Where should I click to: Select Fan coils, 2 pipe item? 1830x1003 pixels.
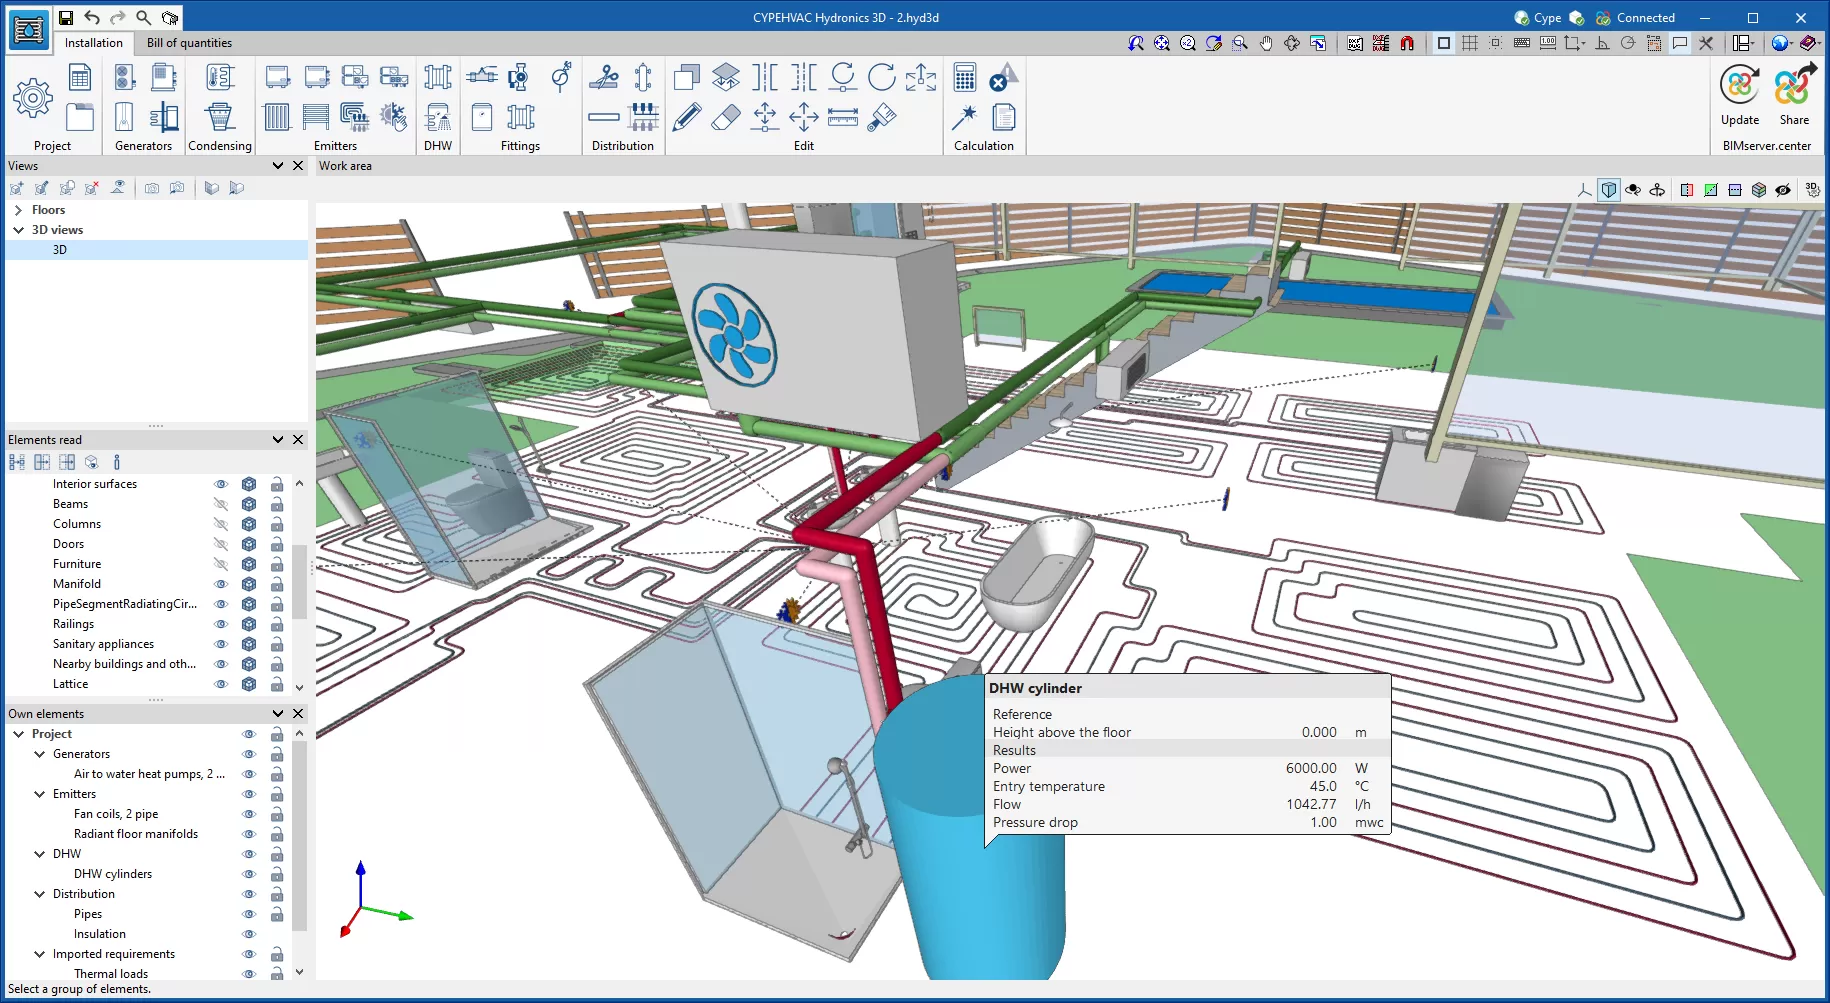[x=116, y=814]
